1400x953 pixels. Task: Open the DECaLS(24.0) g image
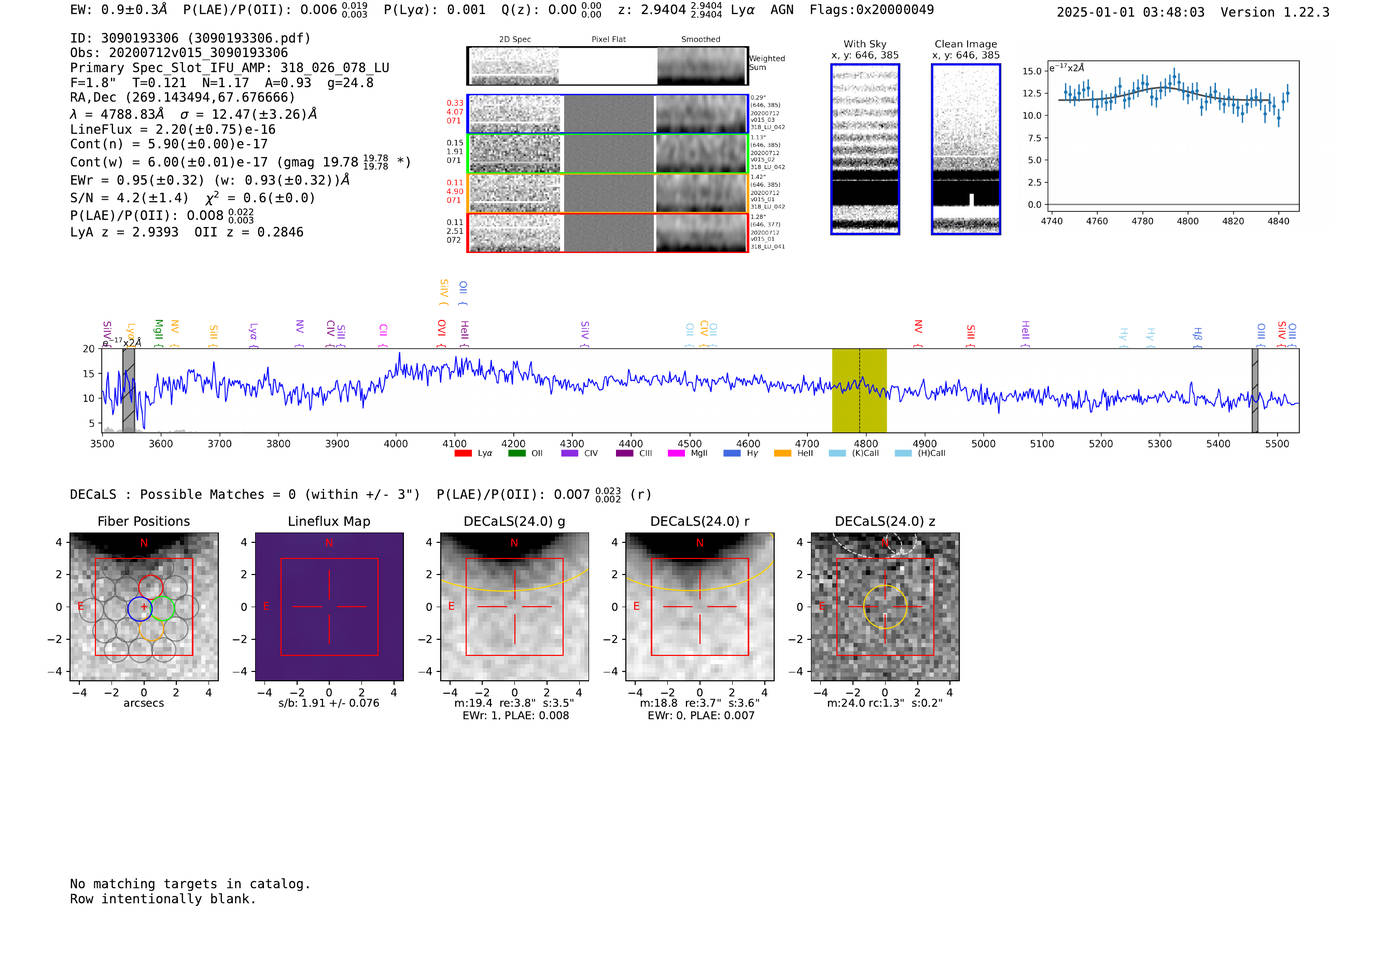click(x=514, y=606)
